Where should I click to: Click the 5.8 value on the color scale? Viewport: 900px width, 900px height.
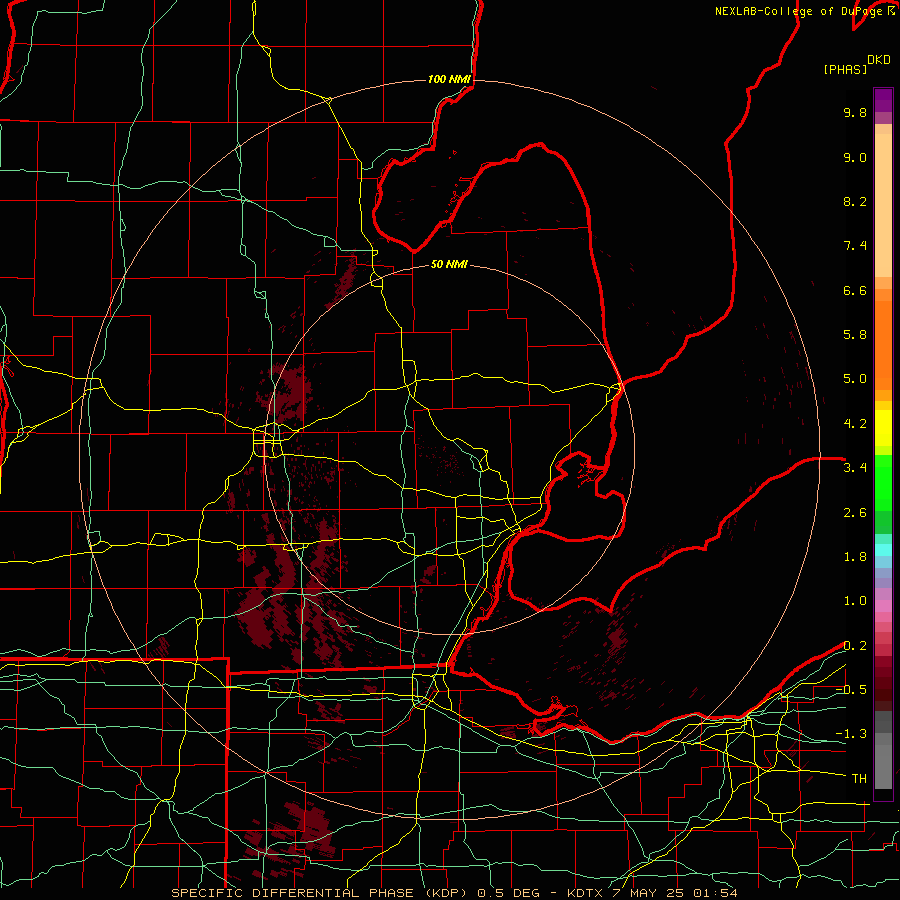click(855, 335)
